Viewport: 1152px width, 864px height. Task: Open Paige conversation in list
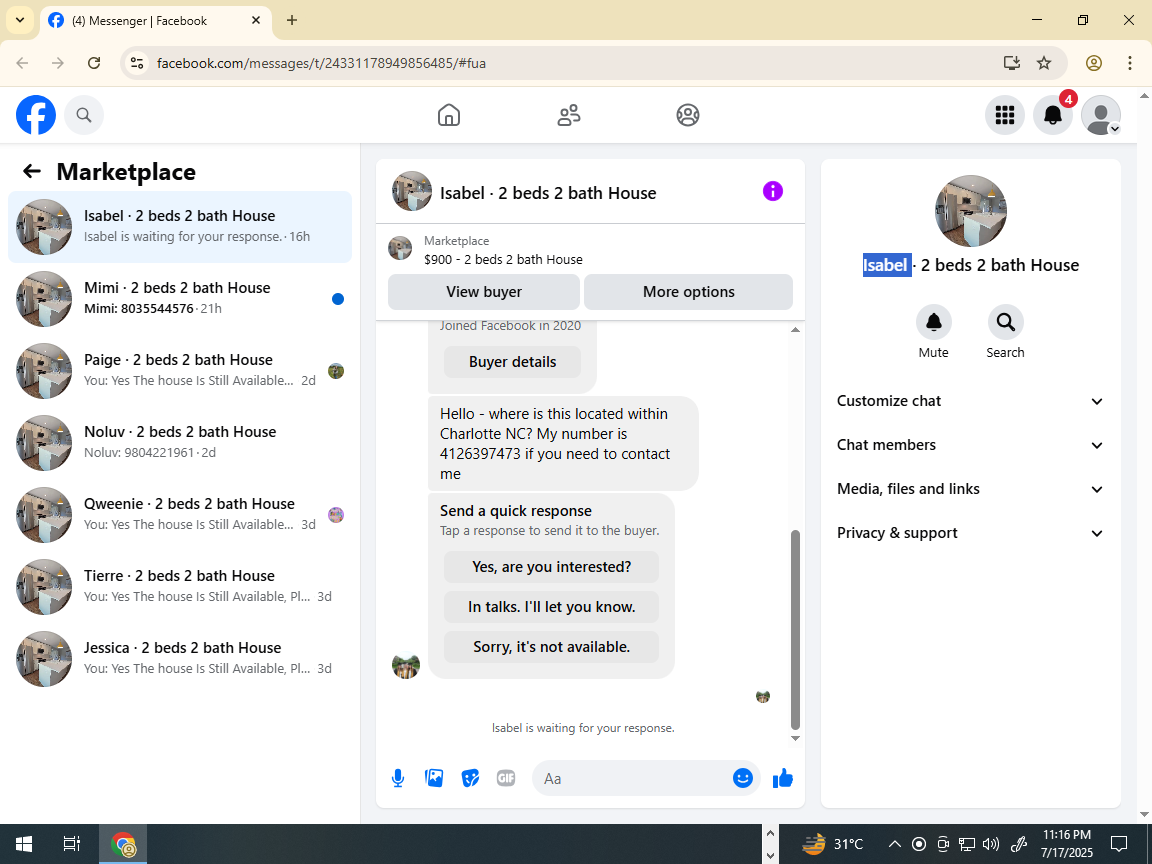point(180,371)
